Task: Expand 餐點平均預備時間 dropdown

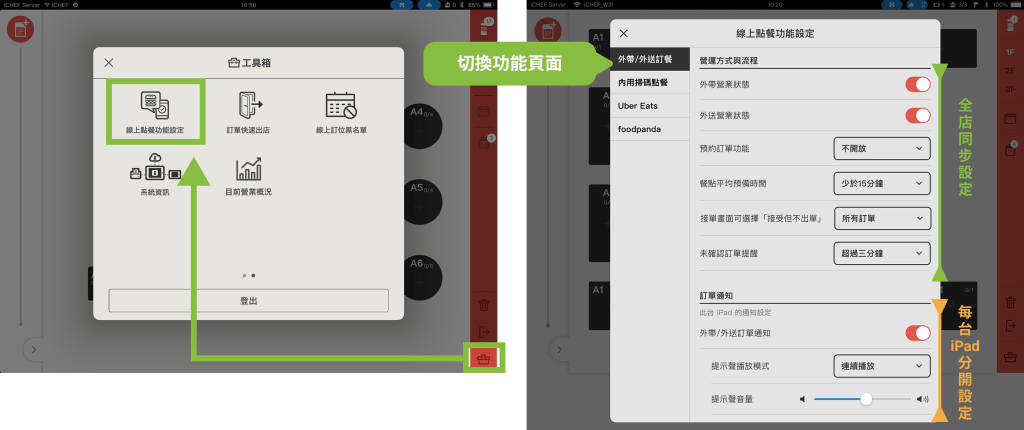Action: click(881, 184)
